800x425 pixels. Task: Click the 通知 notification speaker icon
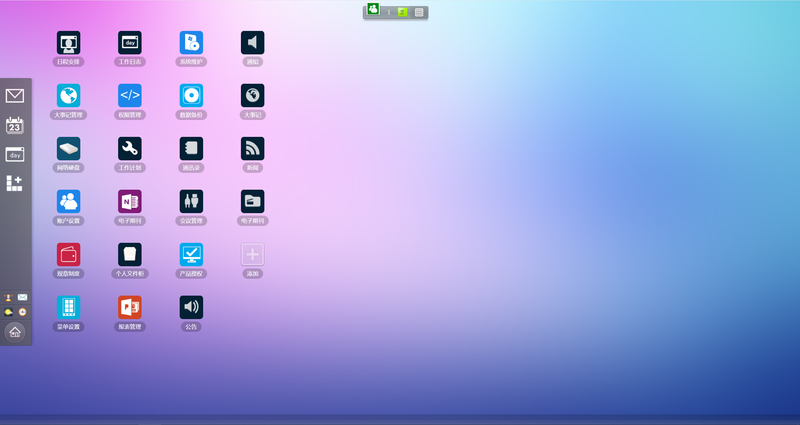click(x=252, y=43)
